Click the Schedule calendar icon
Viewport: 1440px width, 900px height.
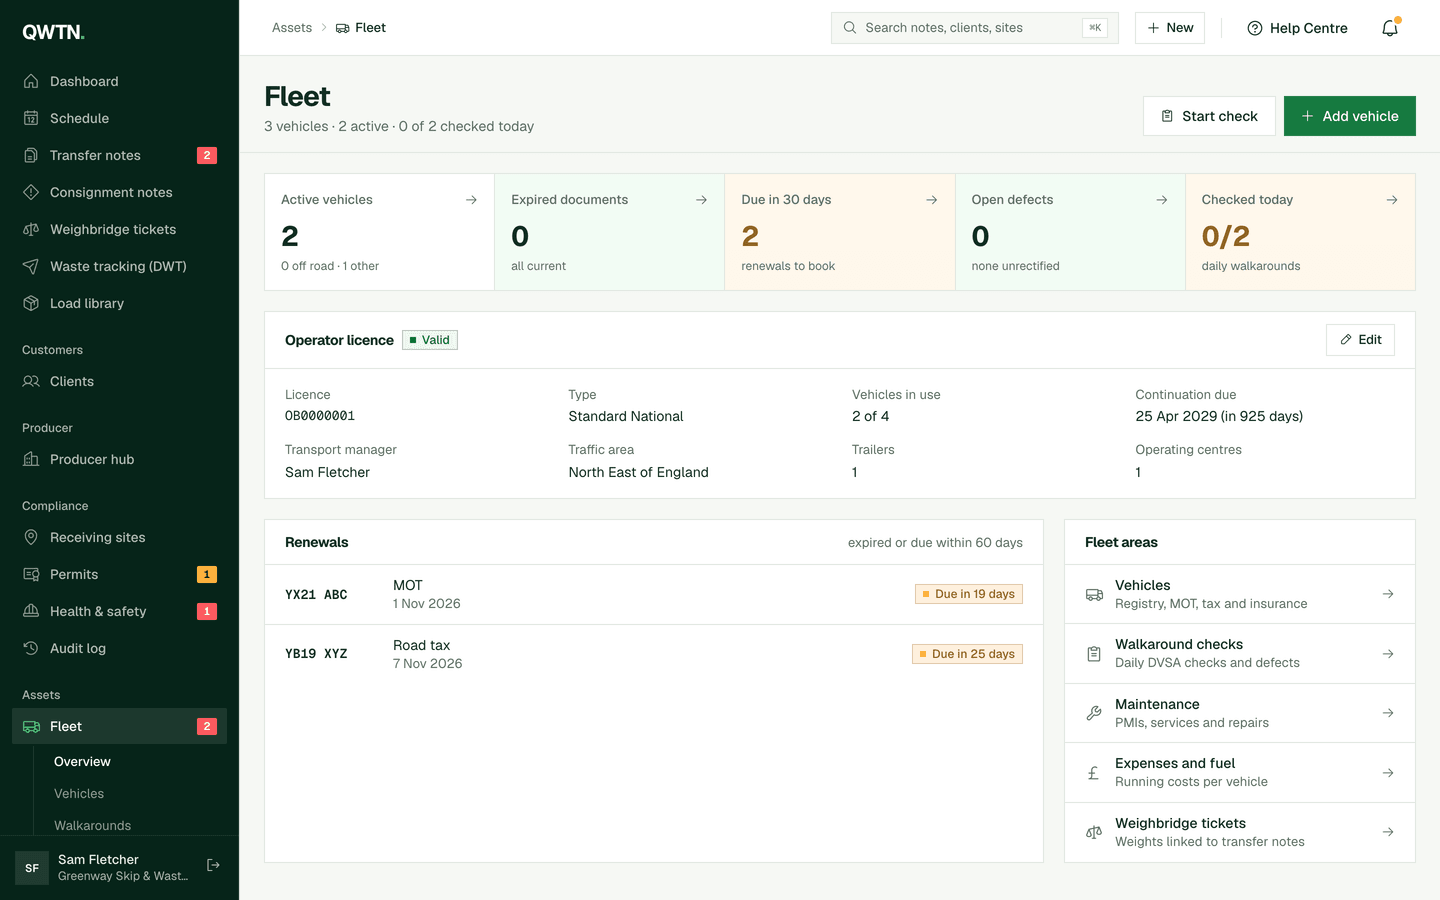click(x=31, y=118)
